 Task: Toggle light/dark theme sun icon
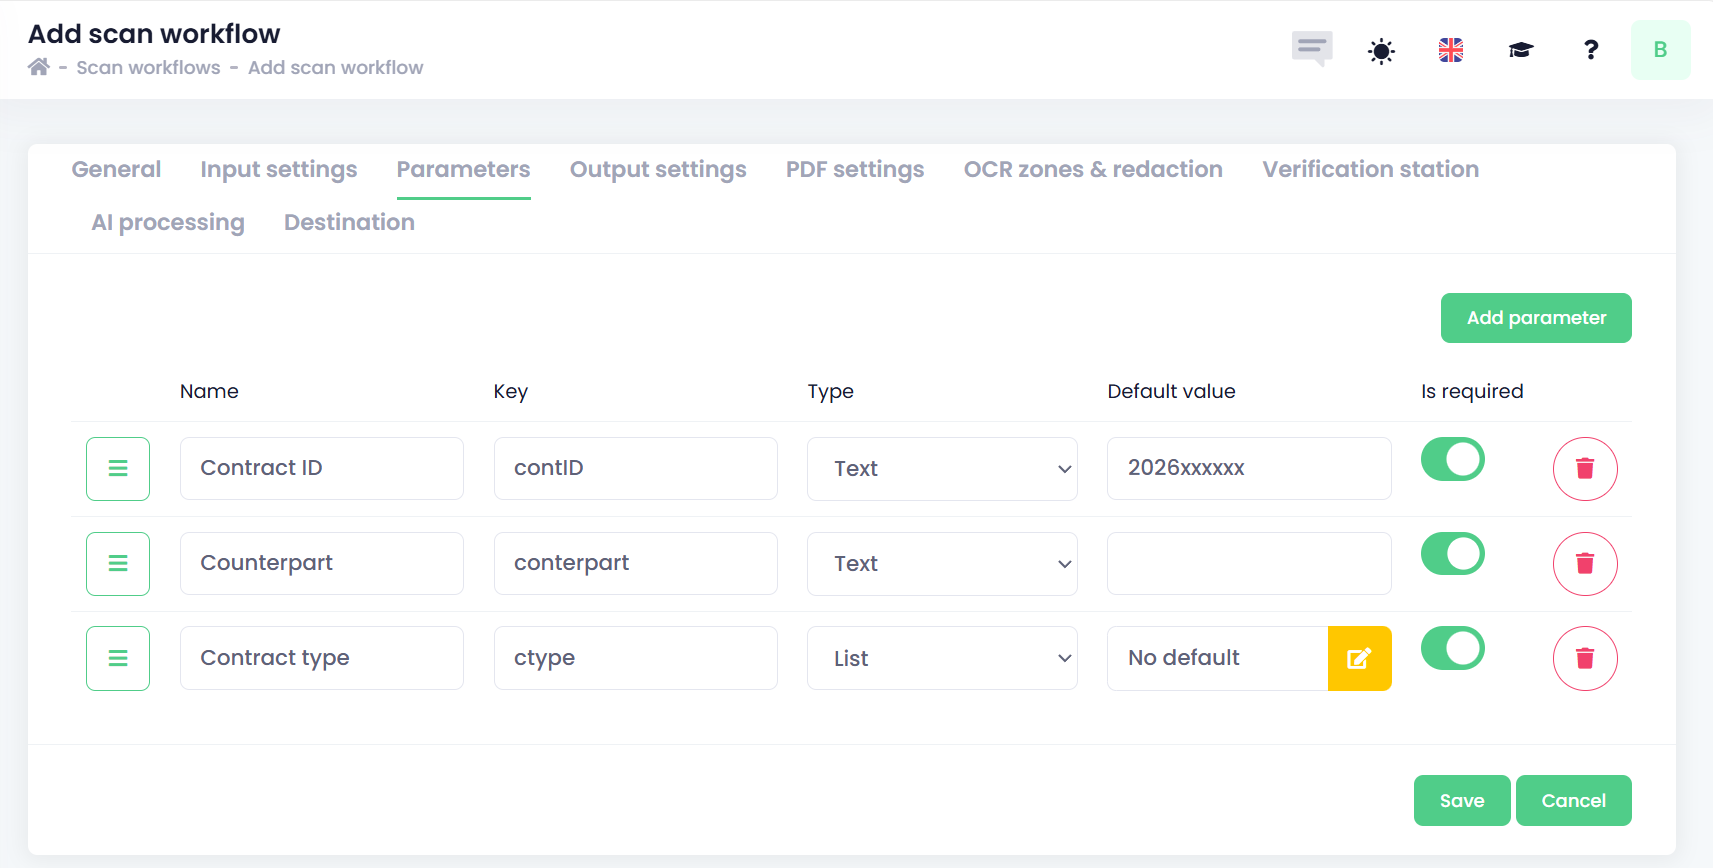pos(1381,50)
